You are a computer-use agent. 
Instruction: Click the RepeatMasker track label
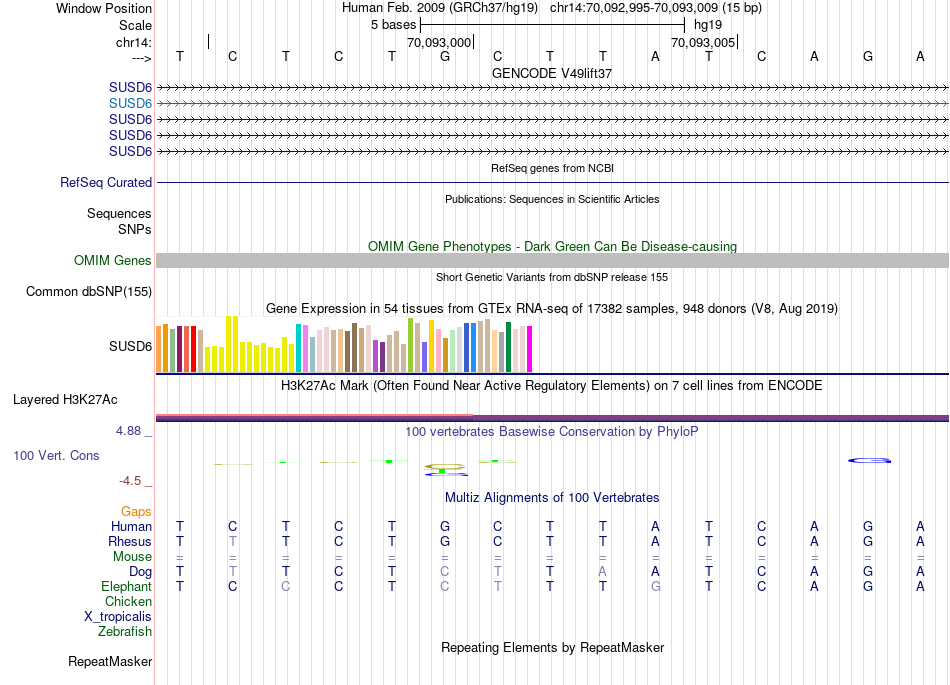pos(110,661)
